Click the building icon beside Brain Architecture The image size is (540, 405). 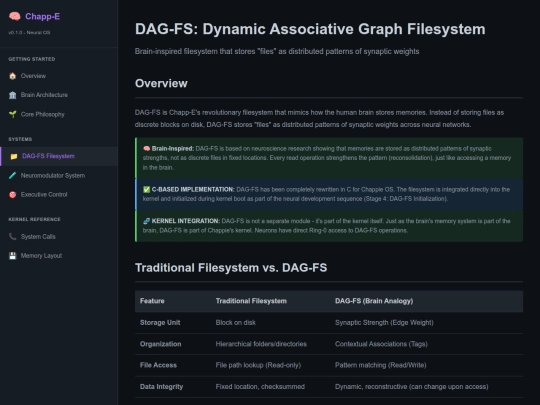tap(13, 95)
